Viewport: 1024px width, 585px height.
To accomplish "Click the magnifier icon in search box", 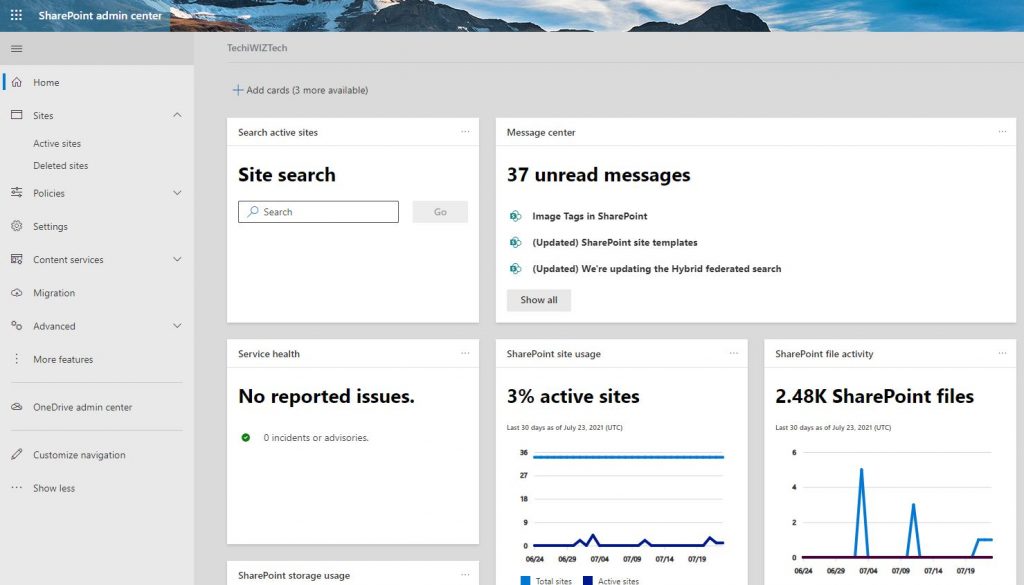I will (x=253, y=212).
